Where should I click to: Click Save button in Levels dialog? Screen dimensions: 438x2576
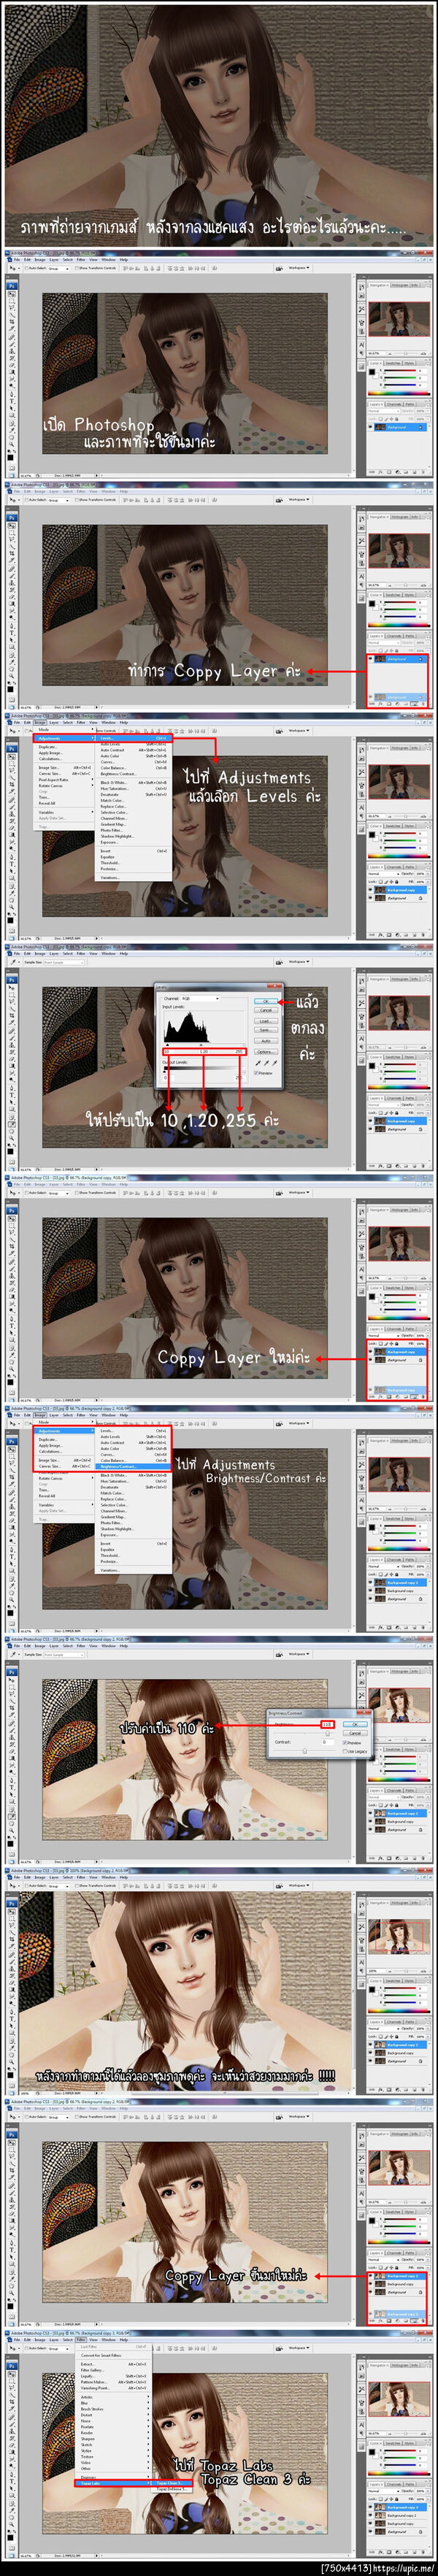pos(267,1030)
